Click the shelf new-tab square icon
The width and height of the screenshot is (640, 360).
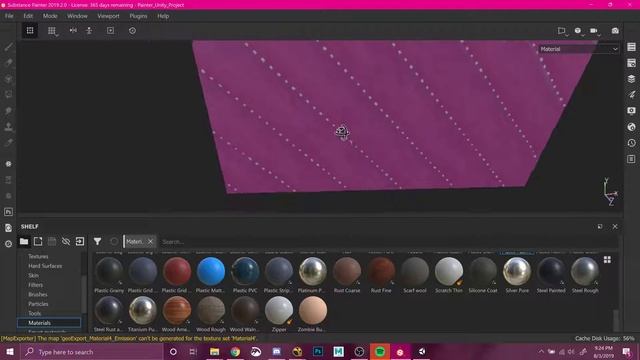38,242
